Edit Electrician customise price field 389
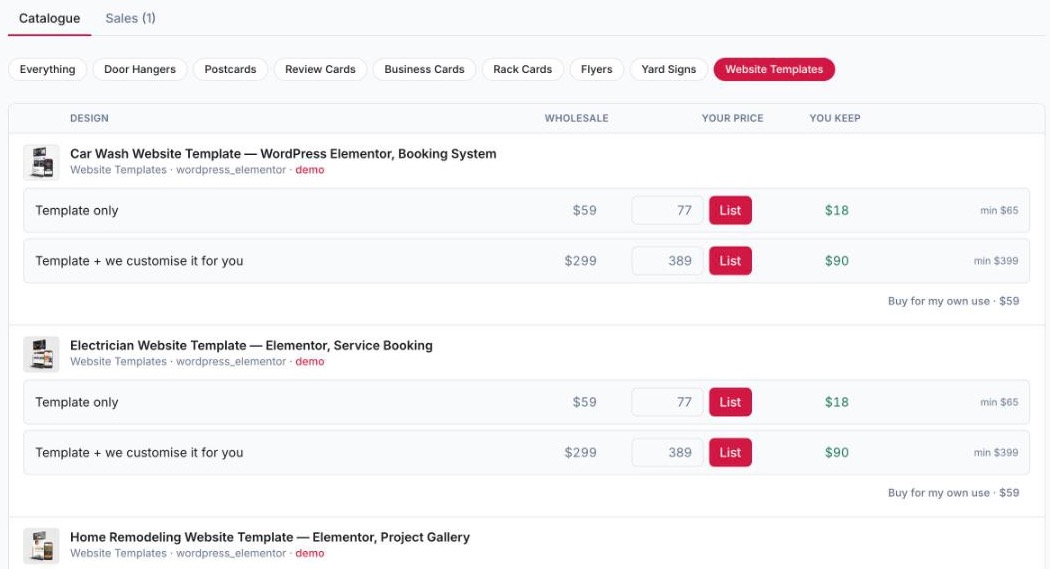This screenshot has width=1050, height=569. [x=668, y=453]
